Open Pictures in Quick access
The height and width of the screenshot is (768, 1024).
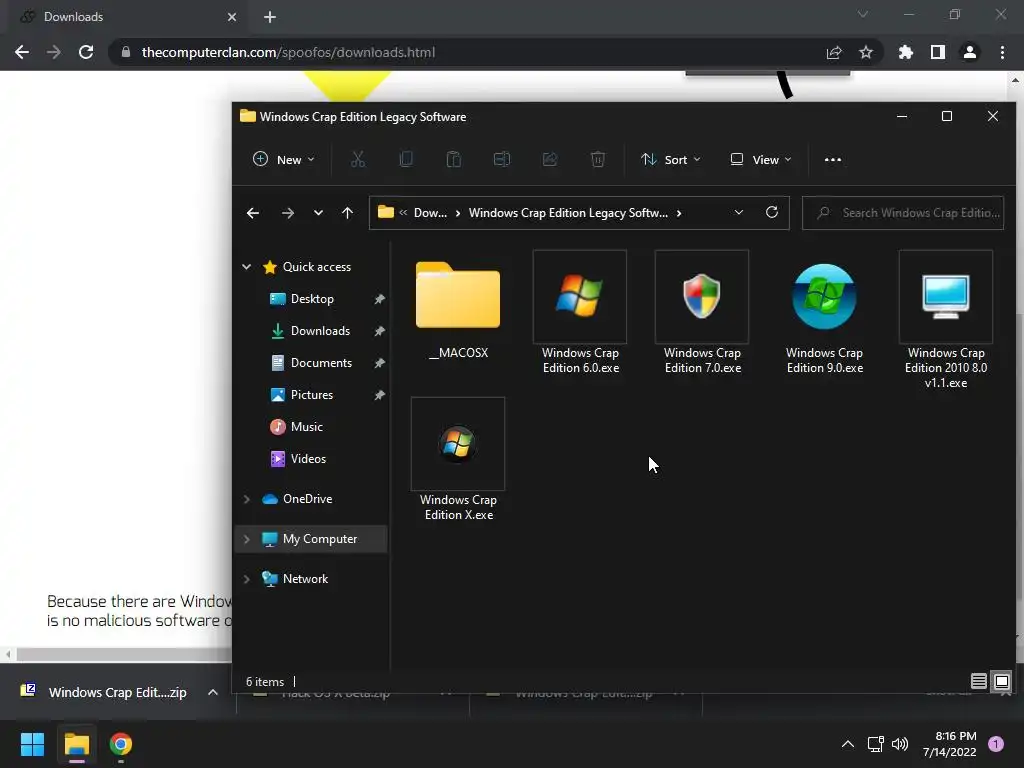(x=312, y=394)
